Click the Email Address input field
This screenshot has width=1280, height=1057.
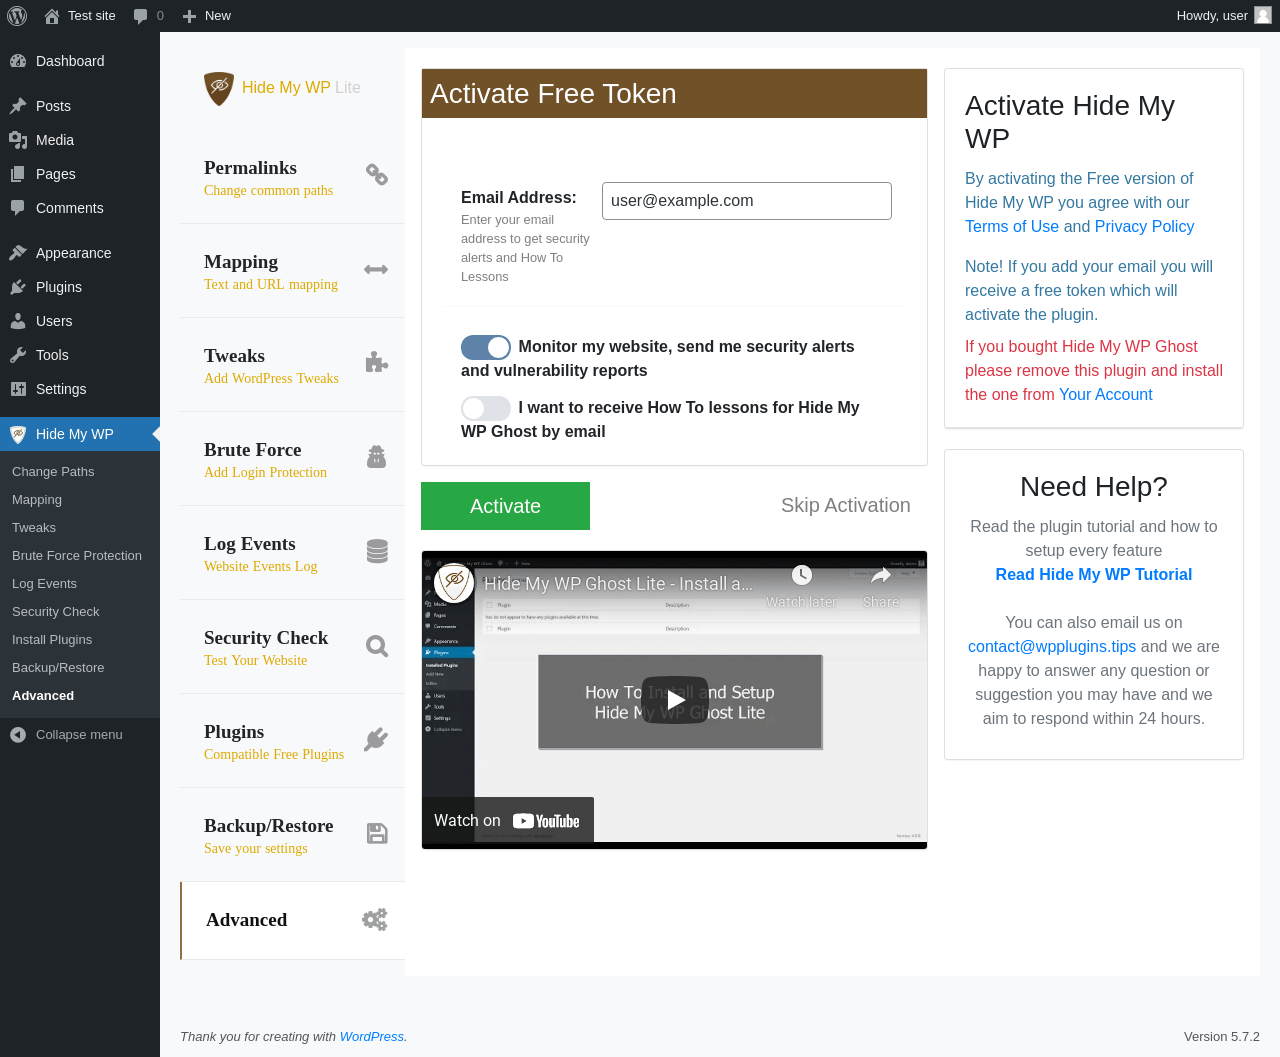coord(747,201)
